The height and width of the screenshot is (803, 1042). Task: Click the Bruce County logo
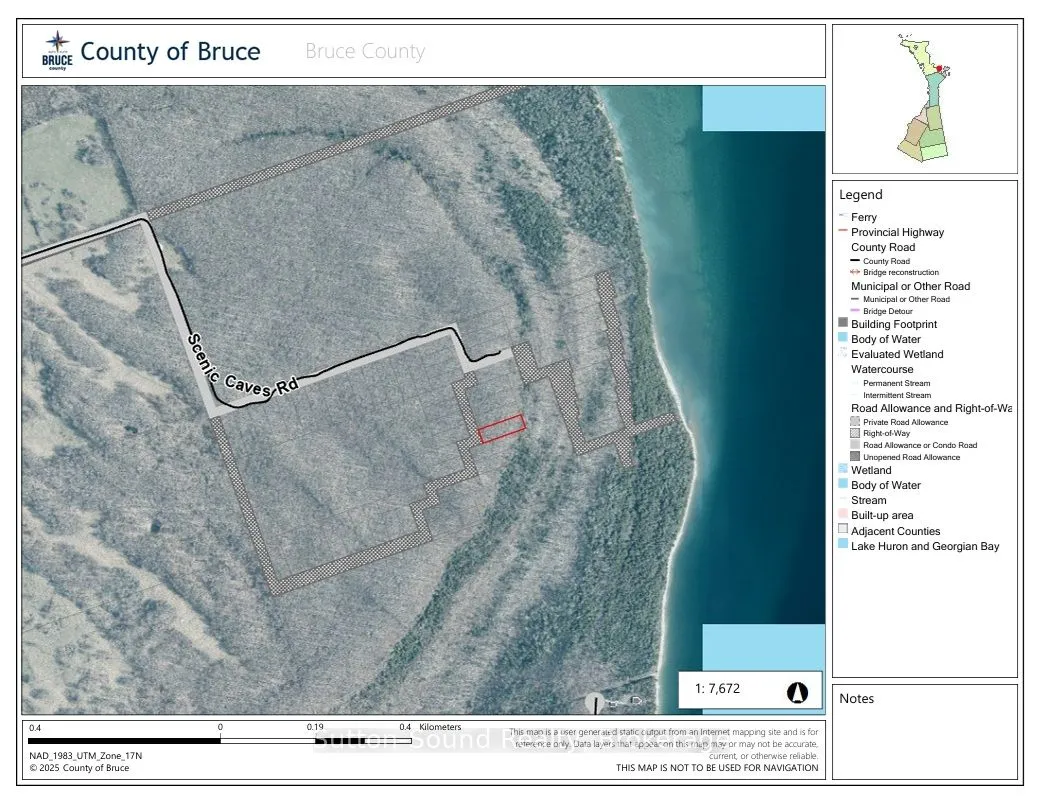point(57,49)
